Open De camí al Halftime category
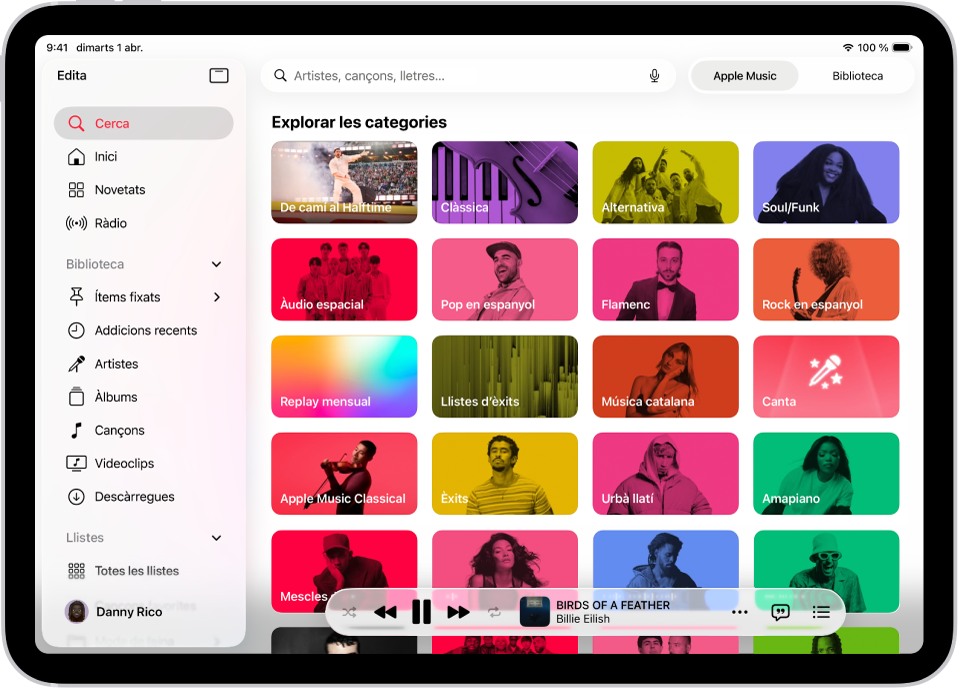Viewport: 963px width, 689px height. coord(344,182)
